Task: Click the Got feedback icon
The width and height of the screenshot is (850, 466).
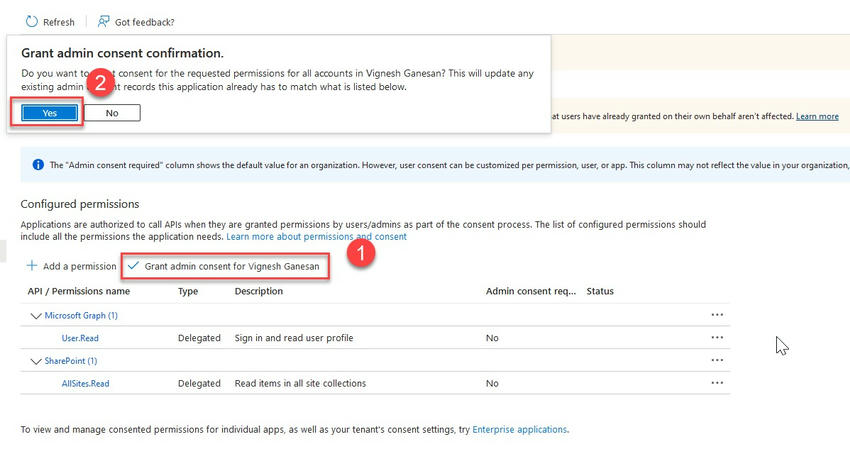Action: click(104, 21)
